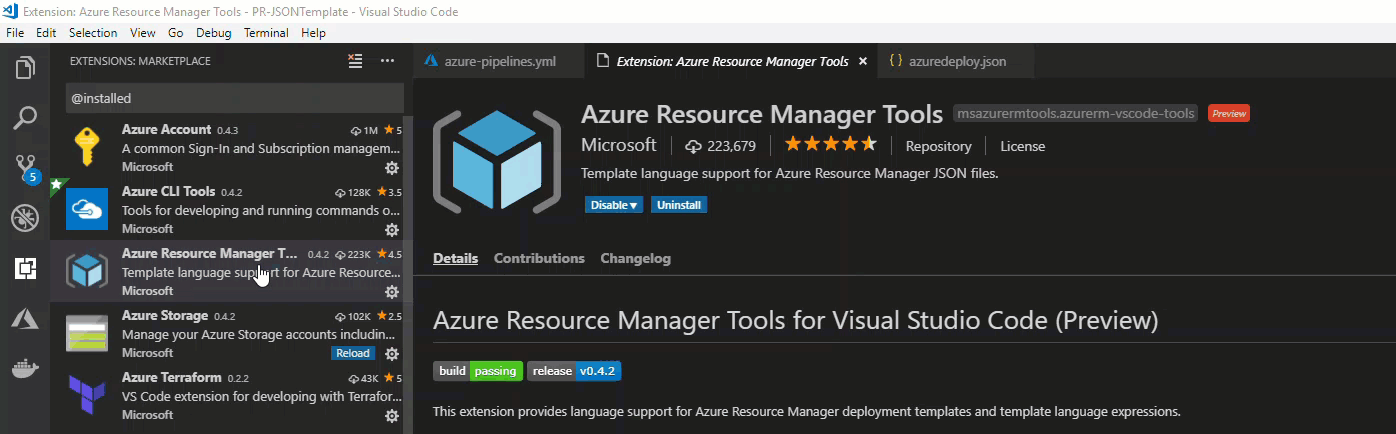Close the Extension: Azure Resource Manager Tools tab
1396x434 pixels.
pyautogui.click(x=862, y=61)
